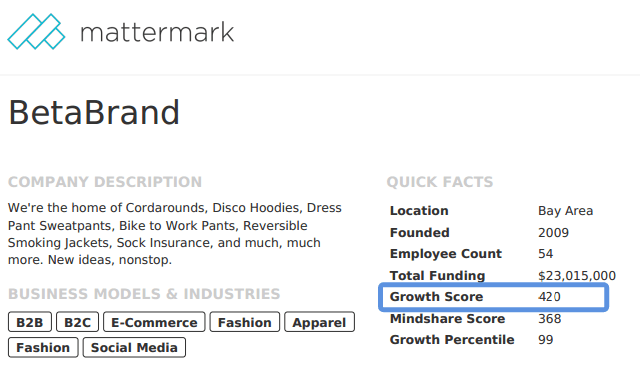Select the Total Funding amount $23,015,000
The width and height of the screenshot is (641, 371).
coord(577,276)
